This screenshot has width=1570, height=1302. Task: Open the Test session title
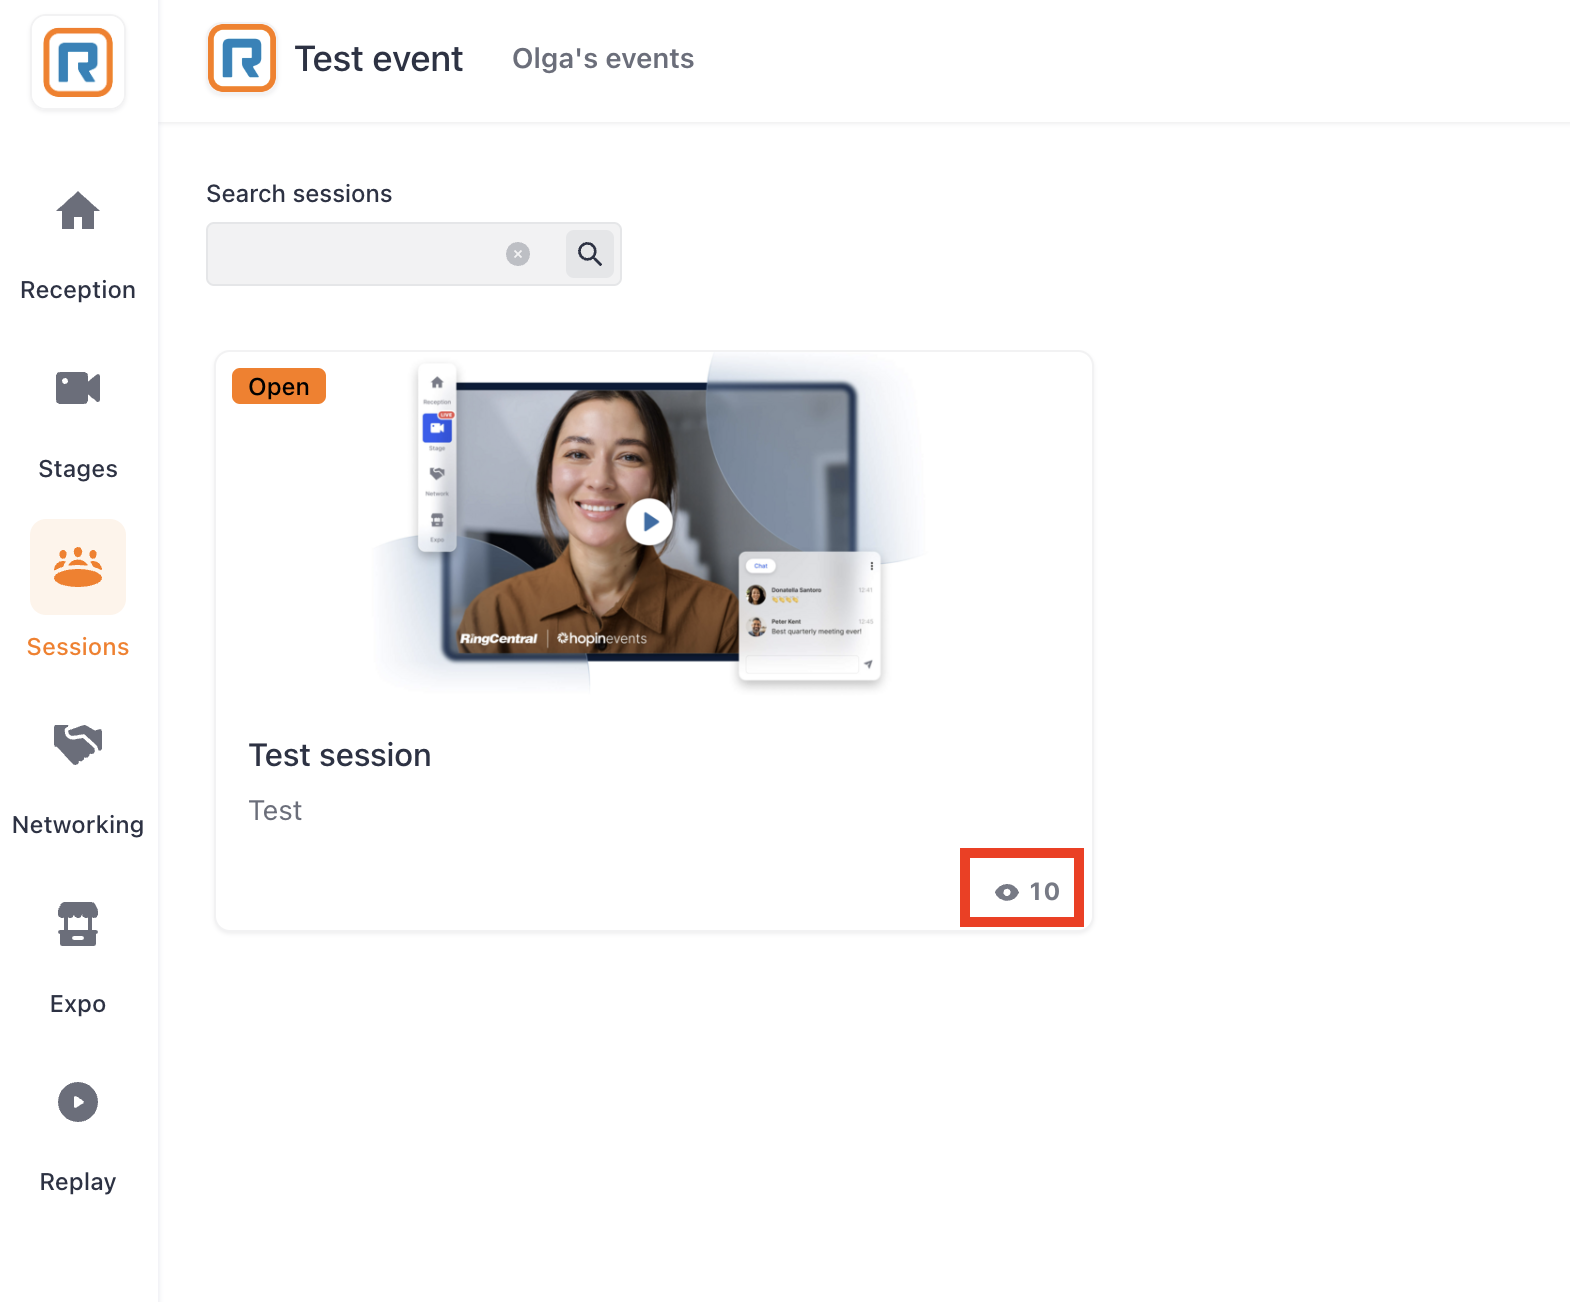[x=340, y=755]
